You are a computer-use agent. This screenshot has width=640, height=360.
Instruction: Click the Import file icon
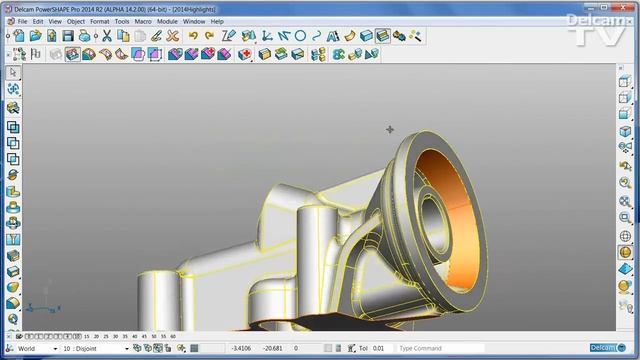point(52,36)
